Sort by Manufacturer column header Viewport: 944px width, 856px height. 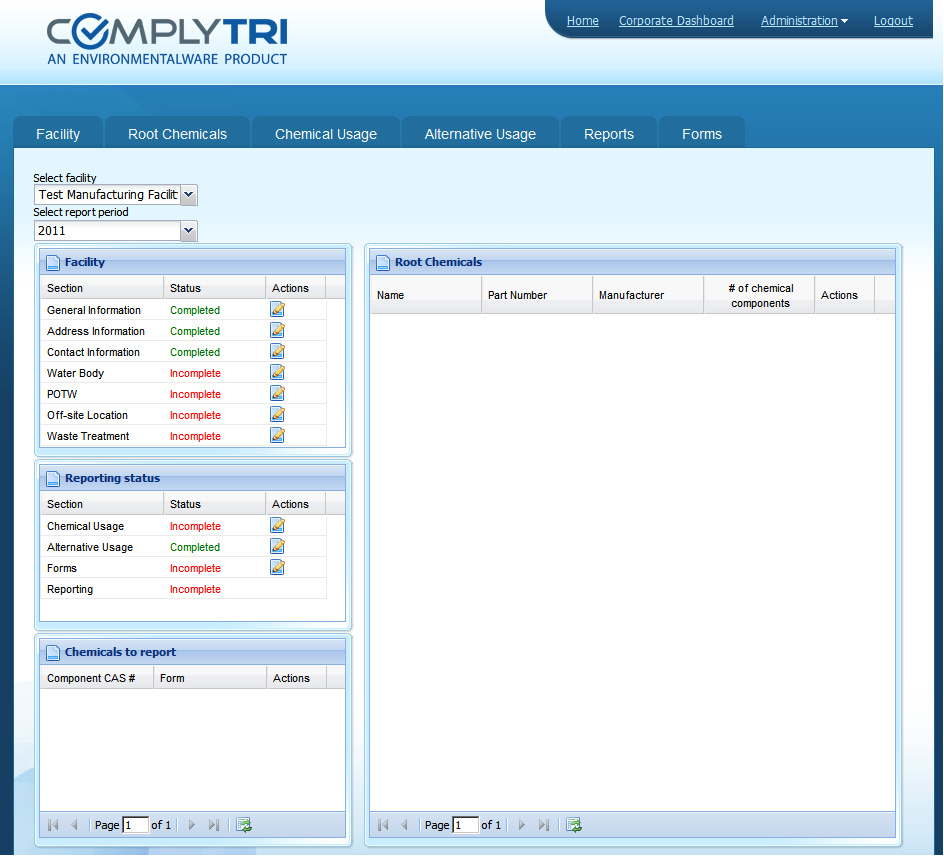pyautogui.click(x=631, y=295)
